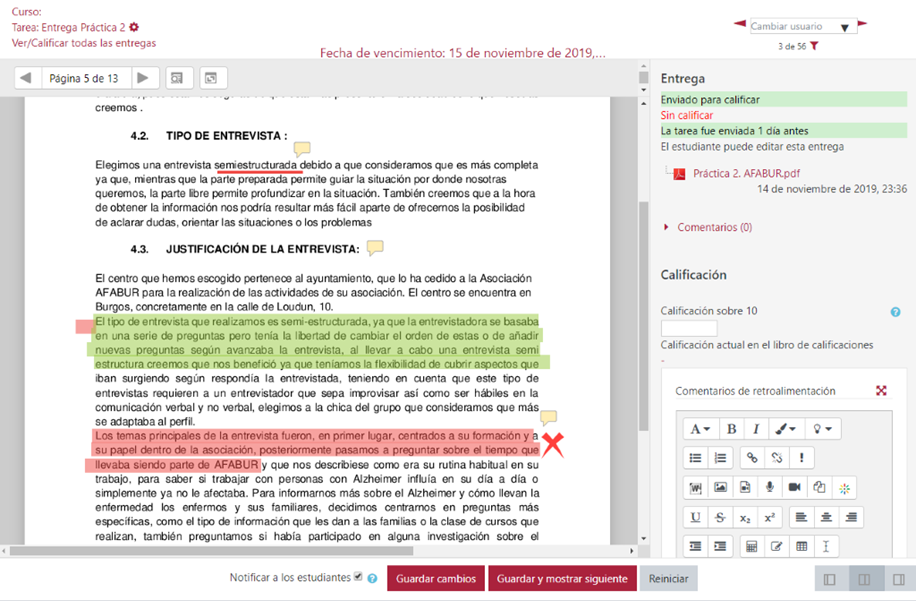Open manage files icon in editor
This screenshot has height=601, width=916.
click(x=819, y=488)
